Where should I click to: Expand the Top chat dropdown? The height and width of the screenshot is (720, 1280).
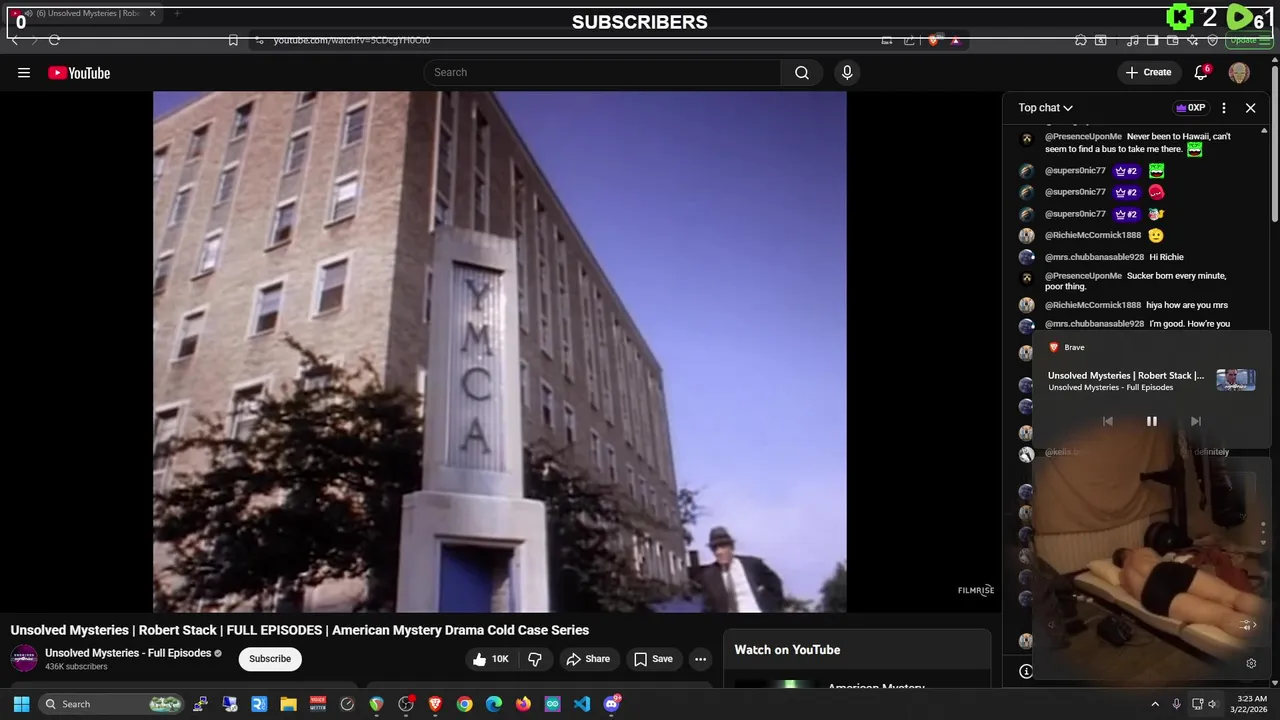click(1045, 108)
